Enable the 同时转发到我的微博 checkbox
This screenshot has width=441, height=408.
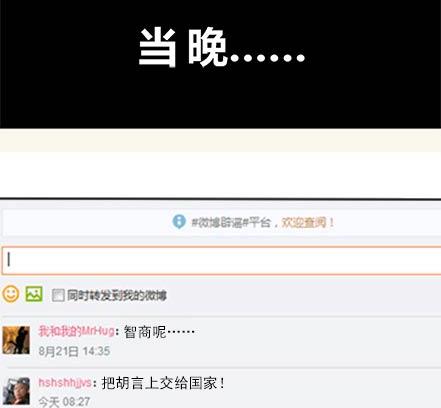(x=58, y=295)
